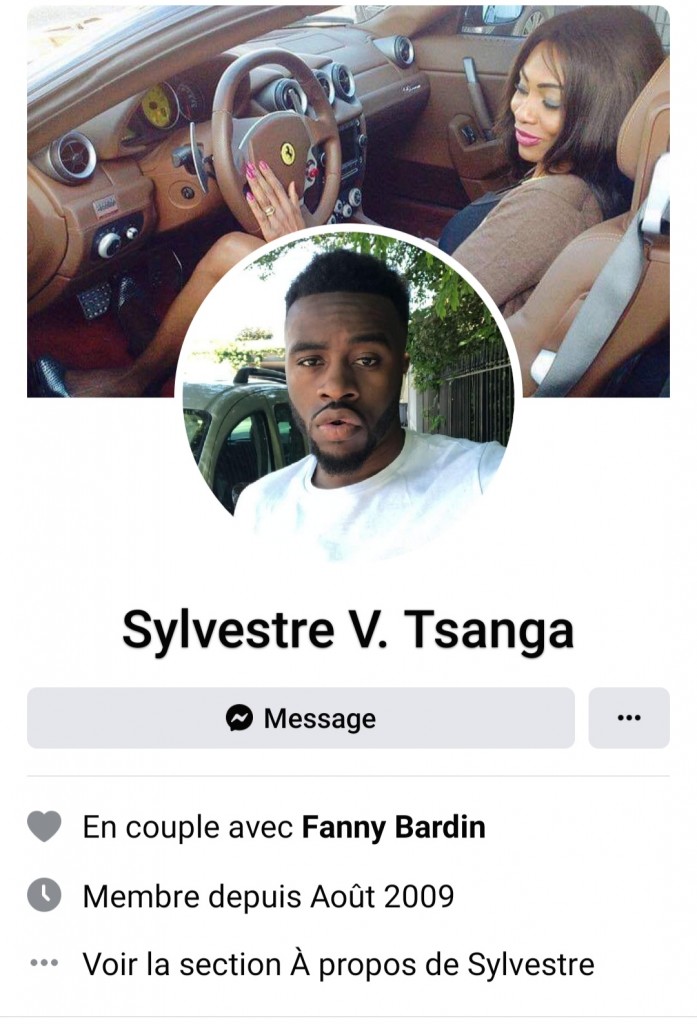The image size is (697, 1024).
Task: Open Voir la section À propos de Sylvestre
Action: 338,964
